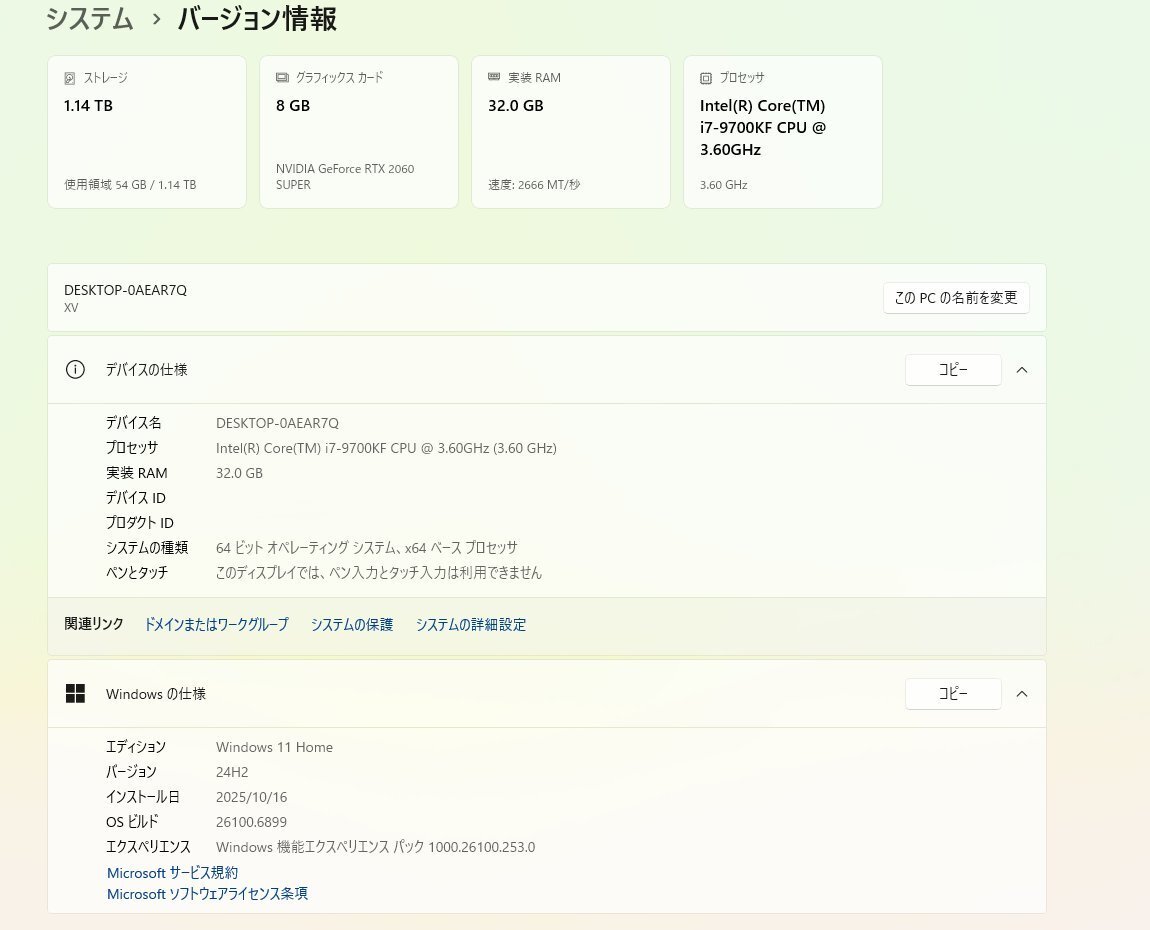Open the 実装 RAM 32.0 GB card
Image resolution: width=1150 pixels, height=930 pixels.
point(571,132)
